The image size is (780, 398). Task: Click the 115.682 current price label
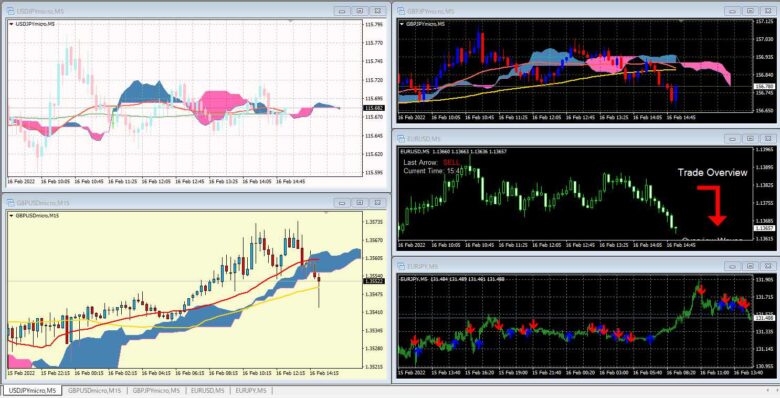373,108
